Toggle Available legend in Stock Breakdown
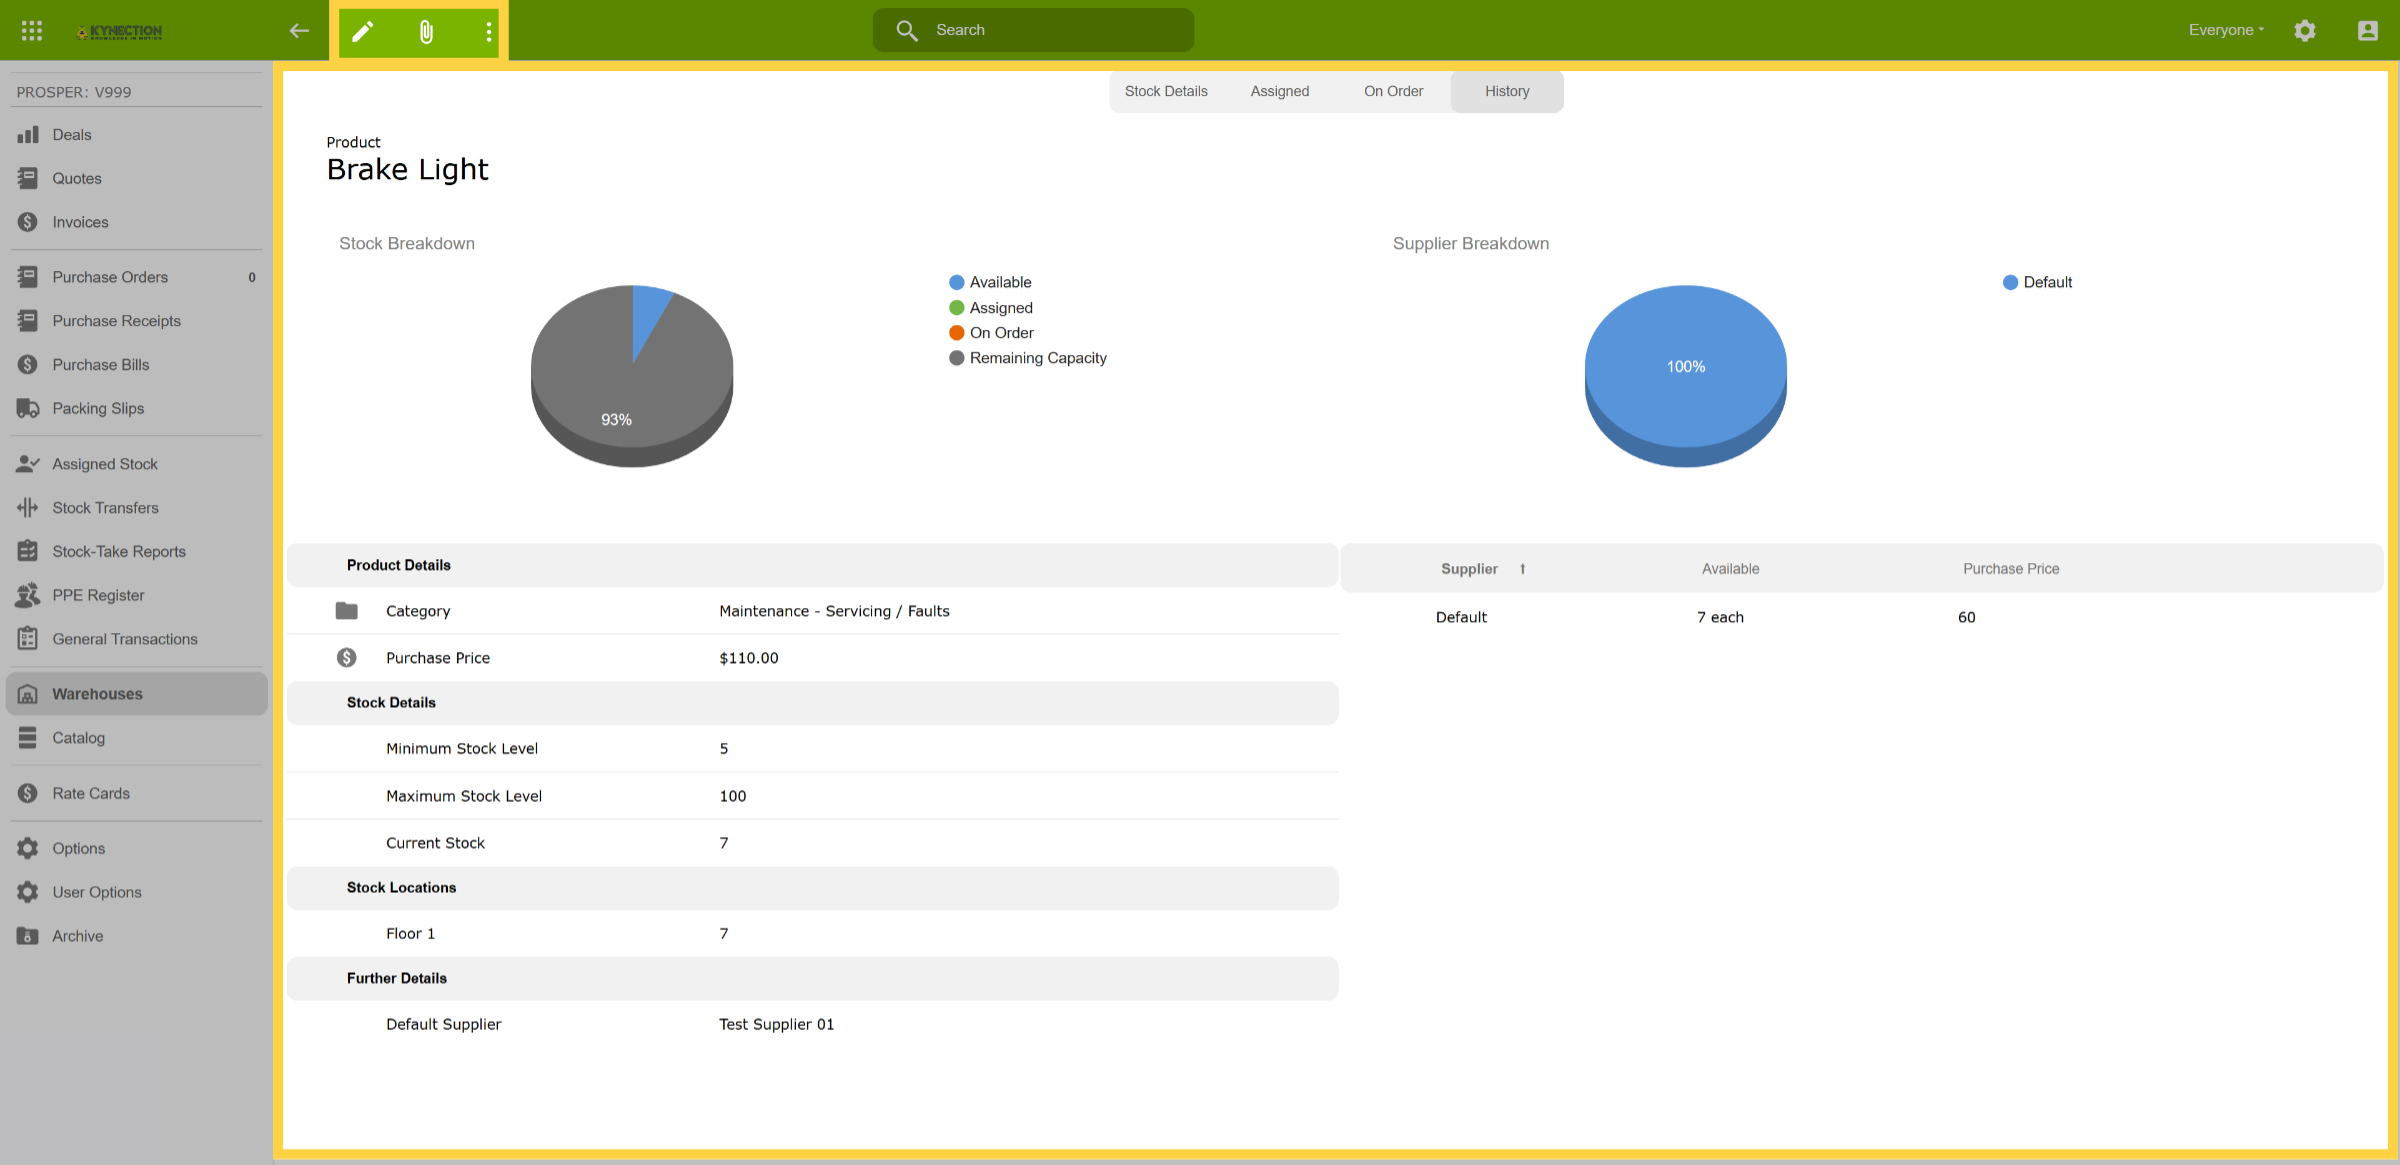This screenshot has height=1165, width=2400. [990, 283]
